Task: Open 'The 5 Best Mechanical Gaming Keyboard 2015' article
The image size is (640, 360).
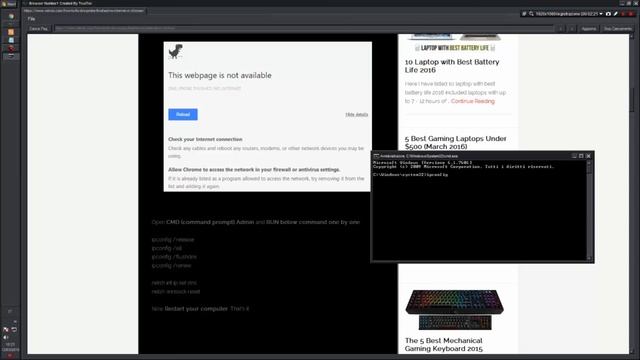Action: point(444,344)
